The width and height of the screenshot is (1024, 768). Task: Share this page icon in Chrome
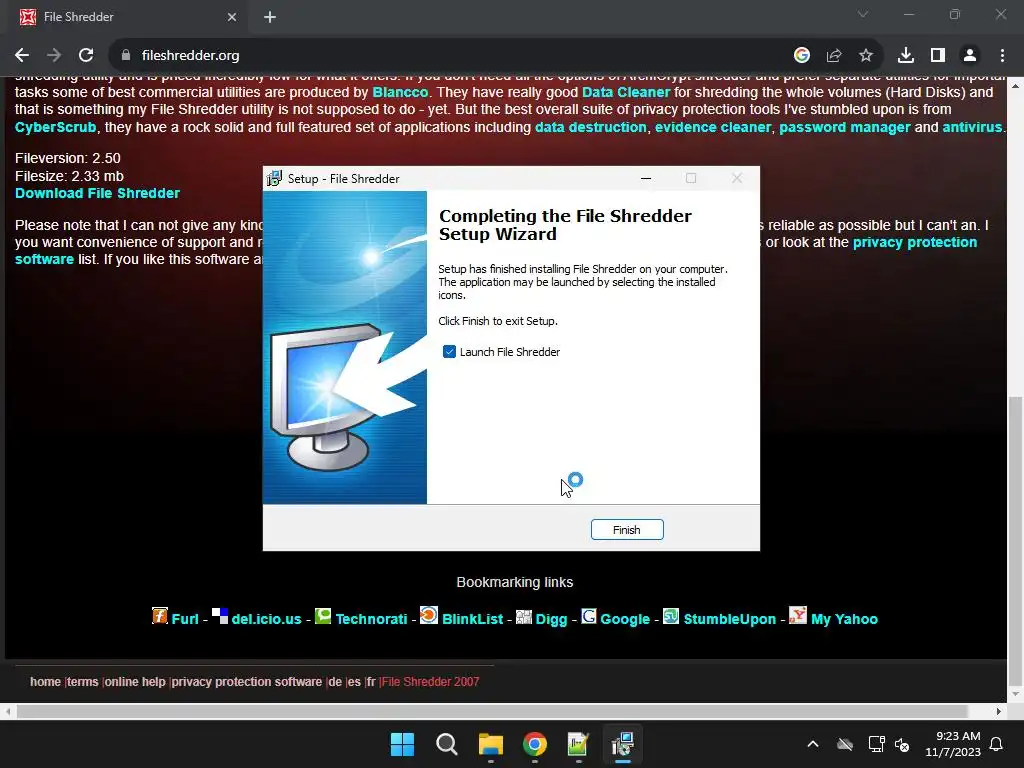click(834, 56)
